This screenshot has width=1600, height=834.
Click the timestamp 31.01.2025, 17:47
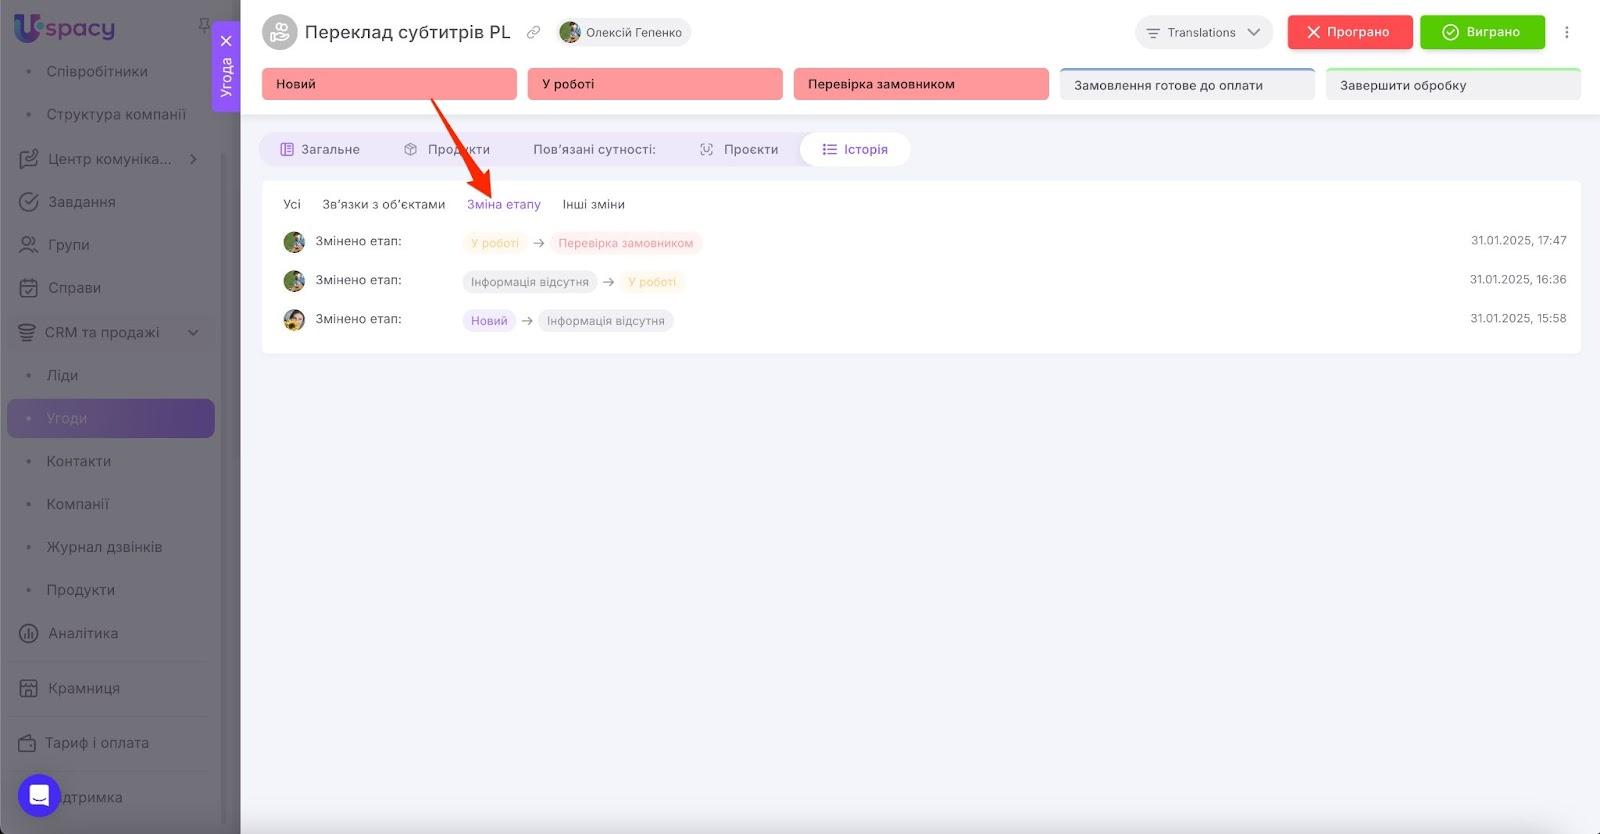(1518, 241)
